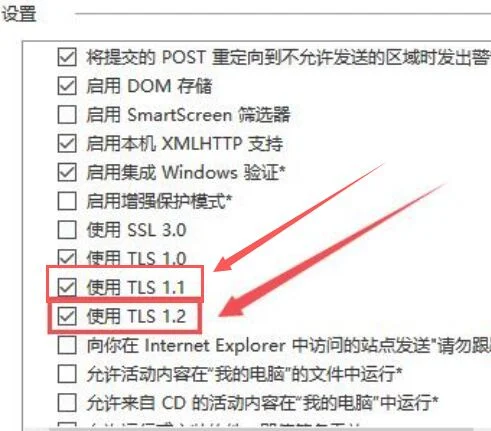
Task: Disable the 启用 DOM 存储 checkbox
Action: coord(67,86)
